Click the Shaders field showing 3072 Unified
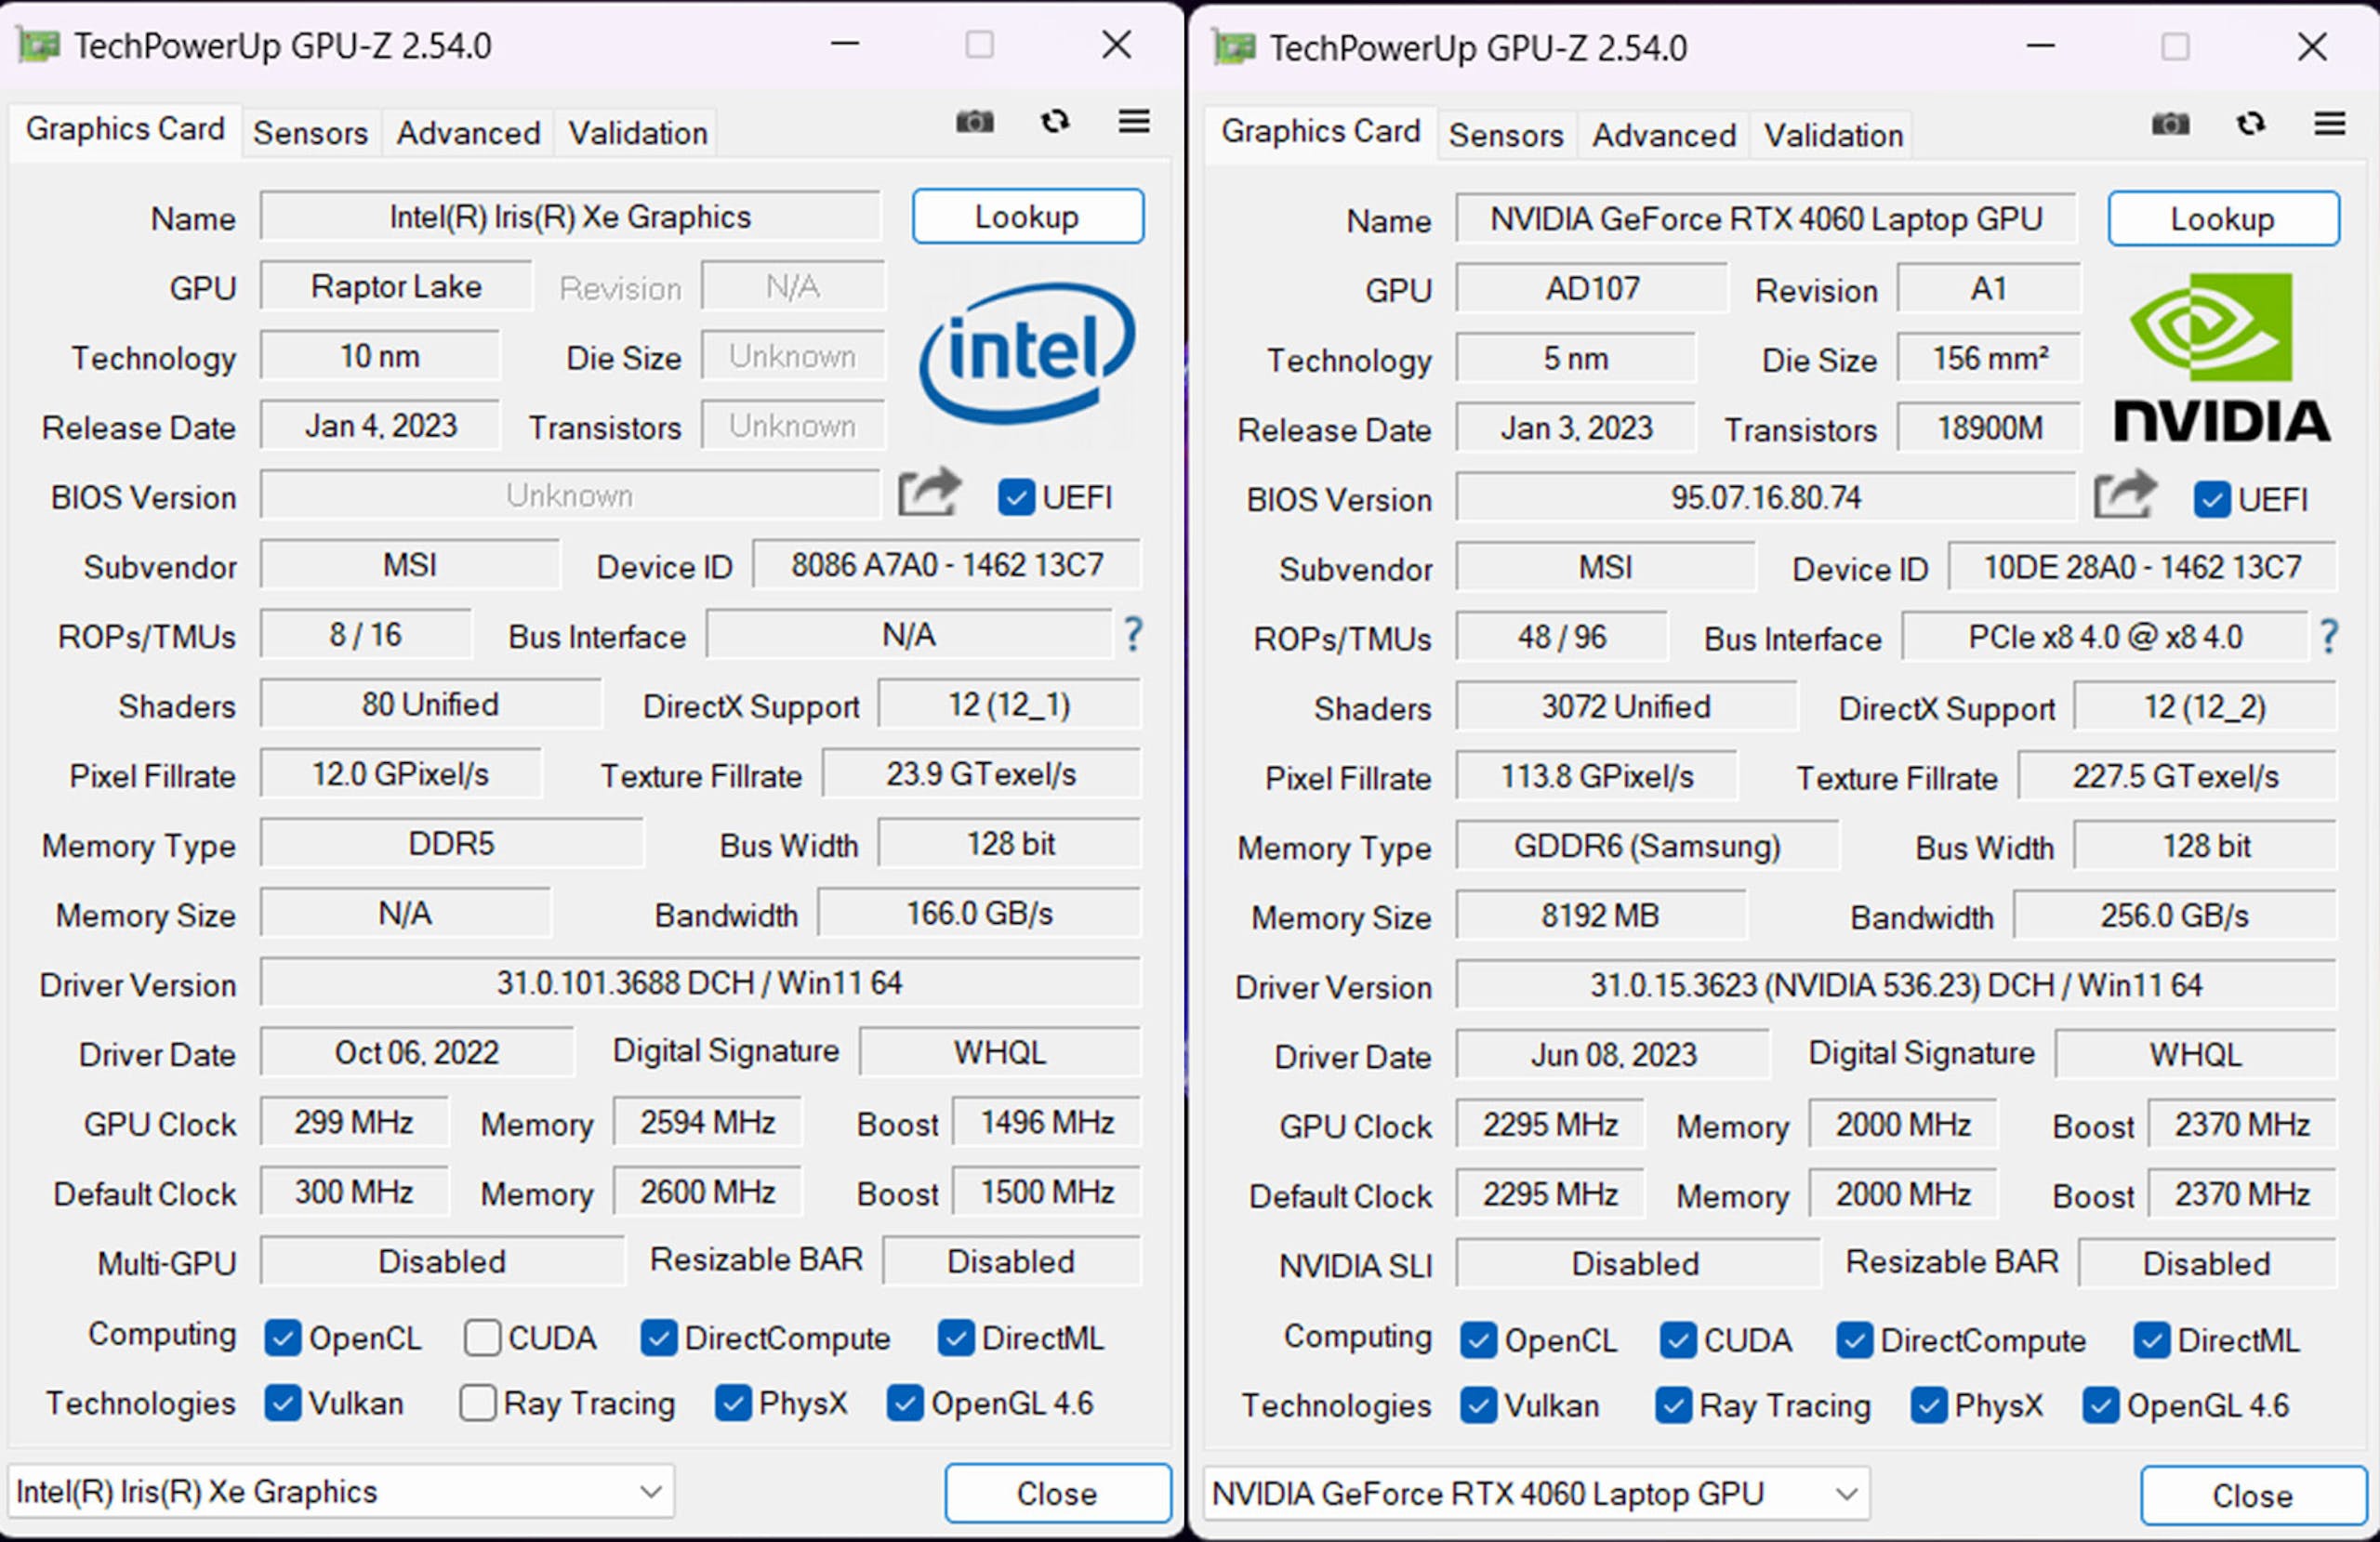 1626,706
